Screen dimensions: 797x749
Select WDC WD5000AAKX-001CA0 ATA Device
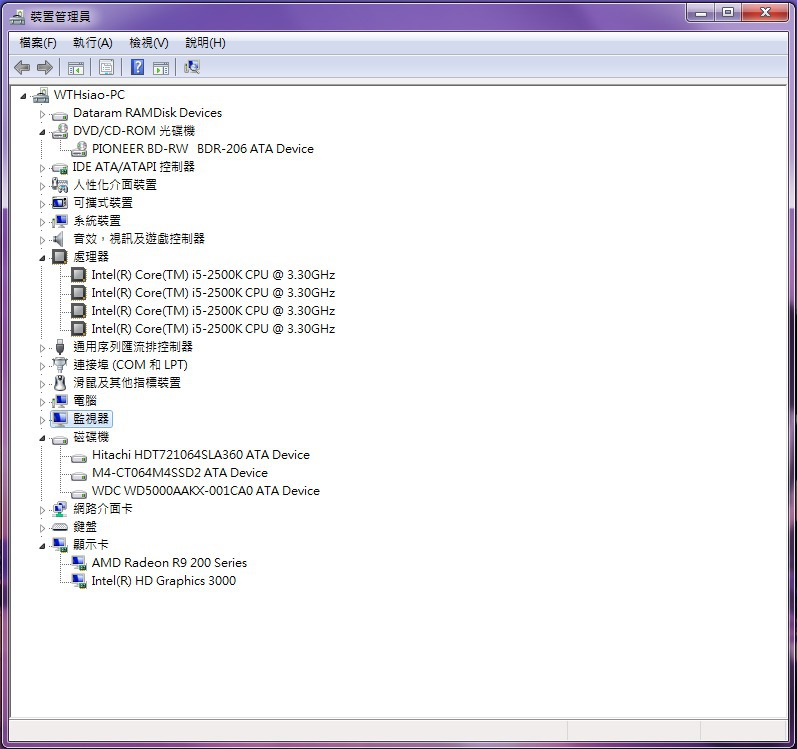[206, 491]
